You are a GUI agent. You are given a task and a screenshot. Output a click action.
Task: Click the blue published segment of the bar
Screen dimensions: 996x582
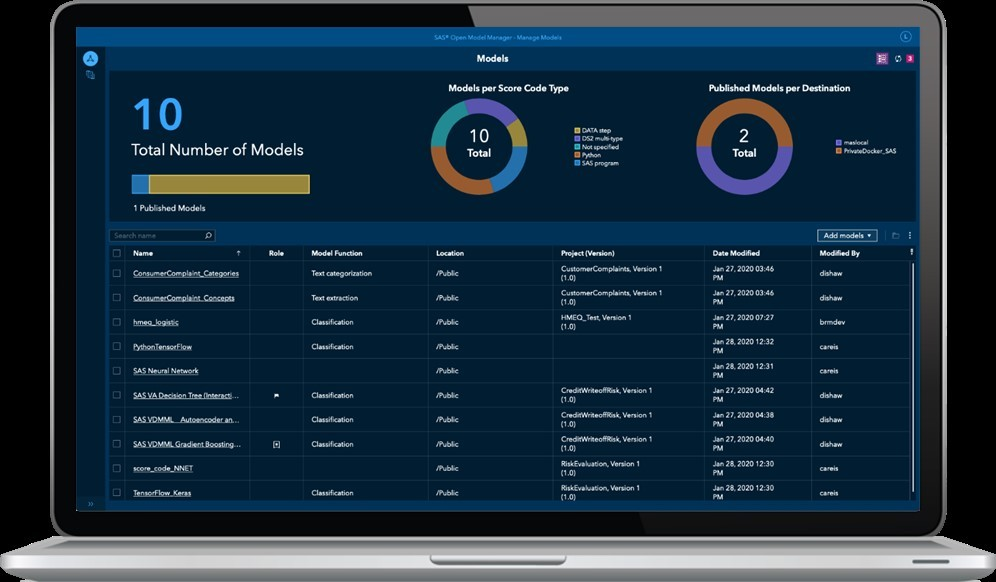(x=140, y=184)
